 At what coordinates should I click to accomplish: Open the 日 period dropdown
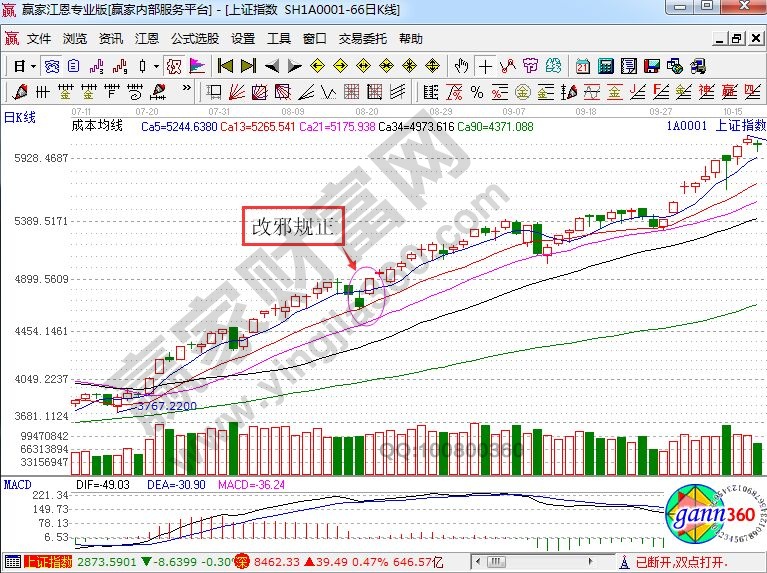25,66
